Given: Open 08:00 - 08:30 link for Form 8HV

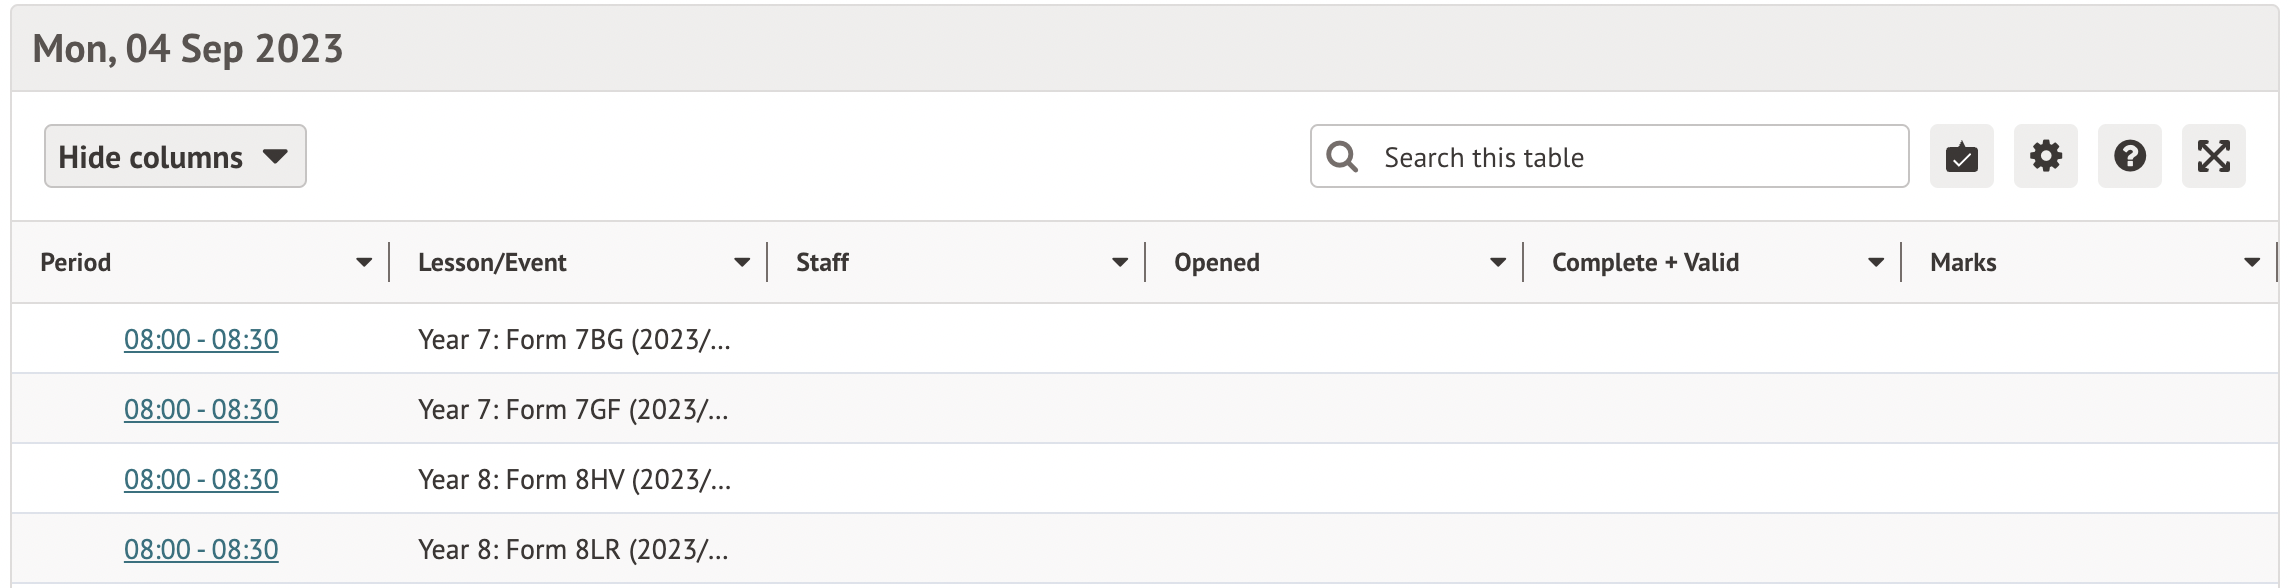Looking at the screenshot, I should (201, 480).
